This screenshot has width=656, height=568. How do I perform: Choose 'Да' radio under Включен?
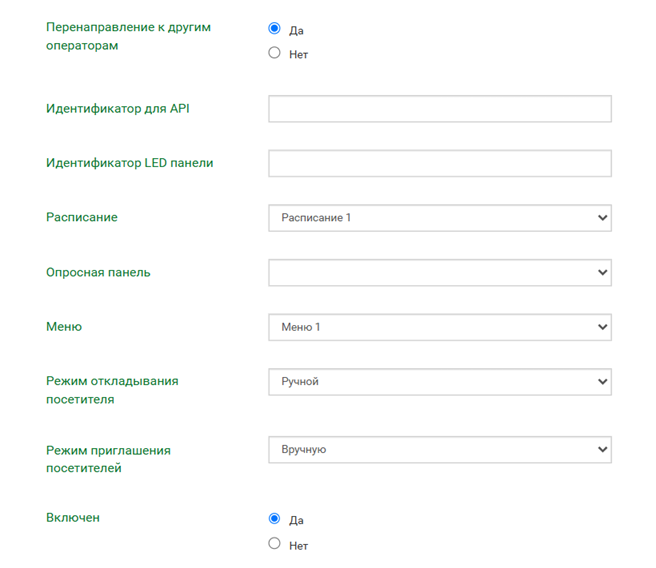275,519
